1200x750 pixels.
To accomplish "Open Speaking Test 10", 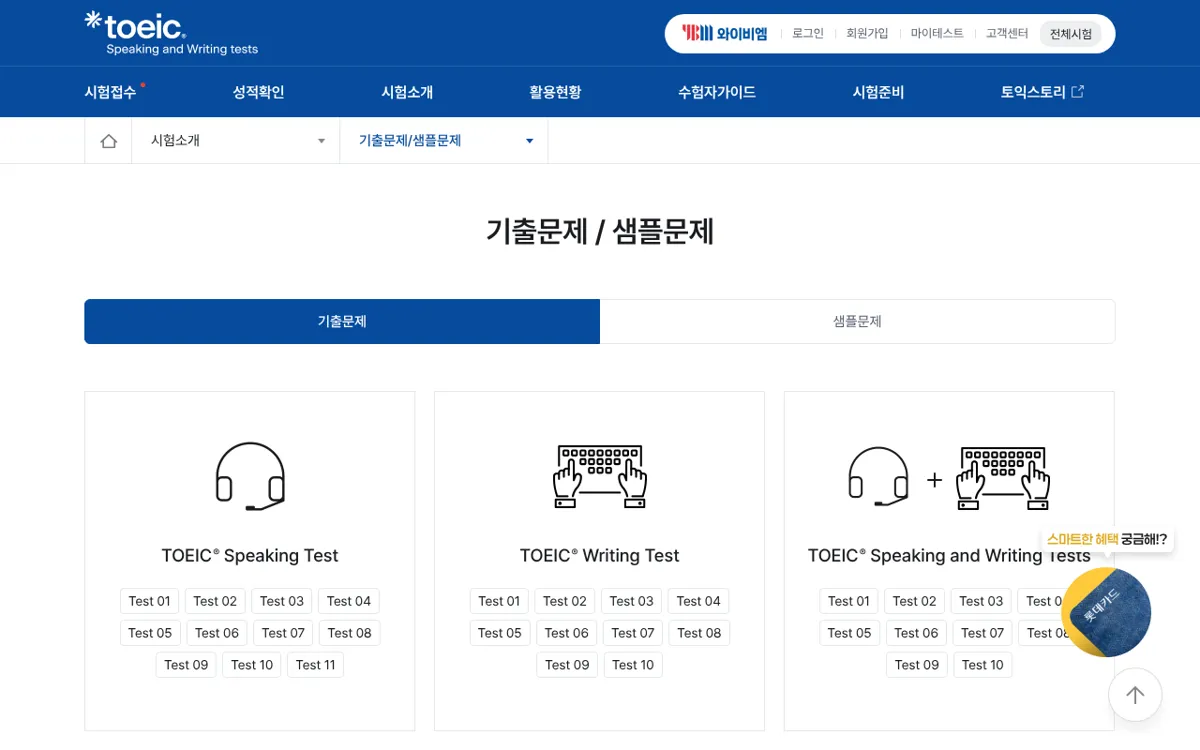I will tap(252, 665).
